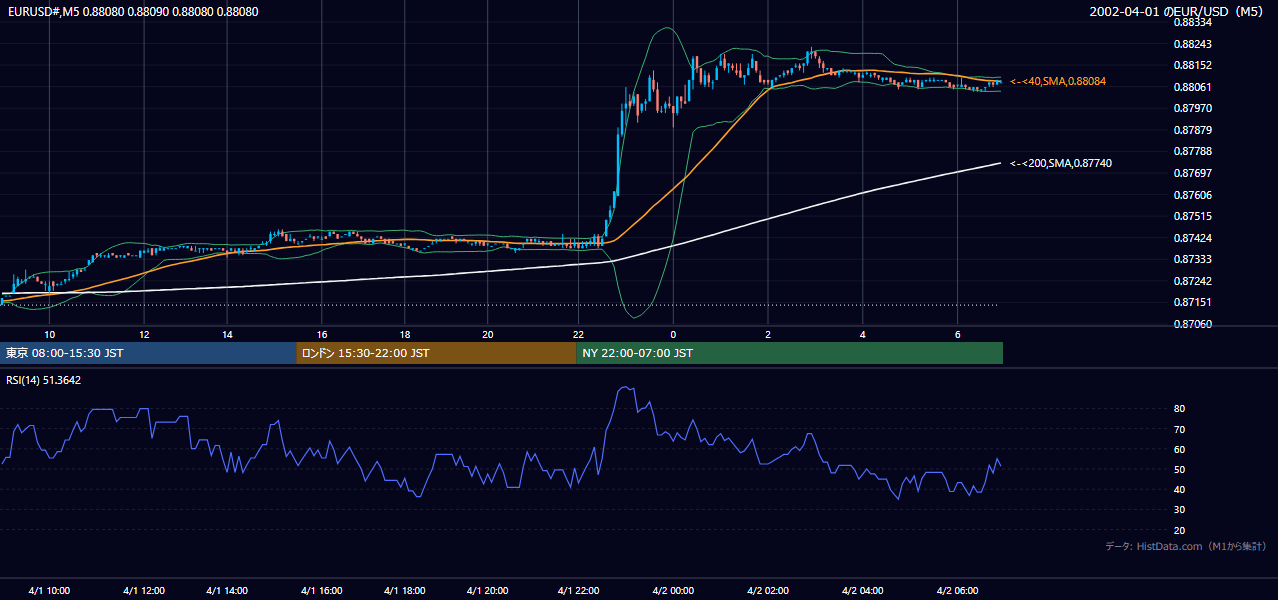Click price level 0.87424 on axis

(1192, 238)
